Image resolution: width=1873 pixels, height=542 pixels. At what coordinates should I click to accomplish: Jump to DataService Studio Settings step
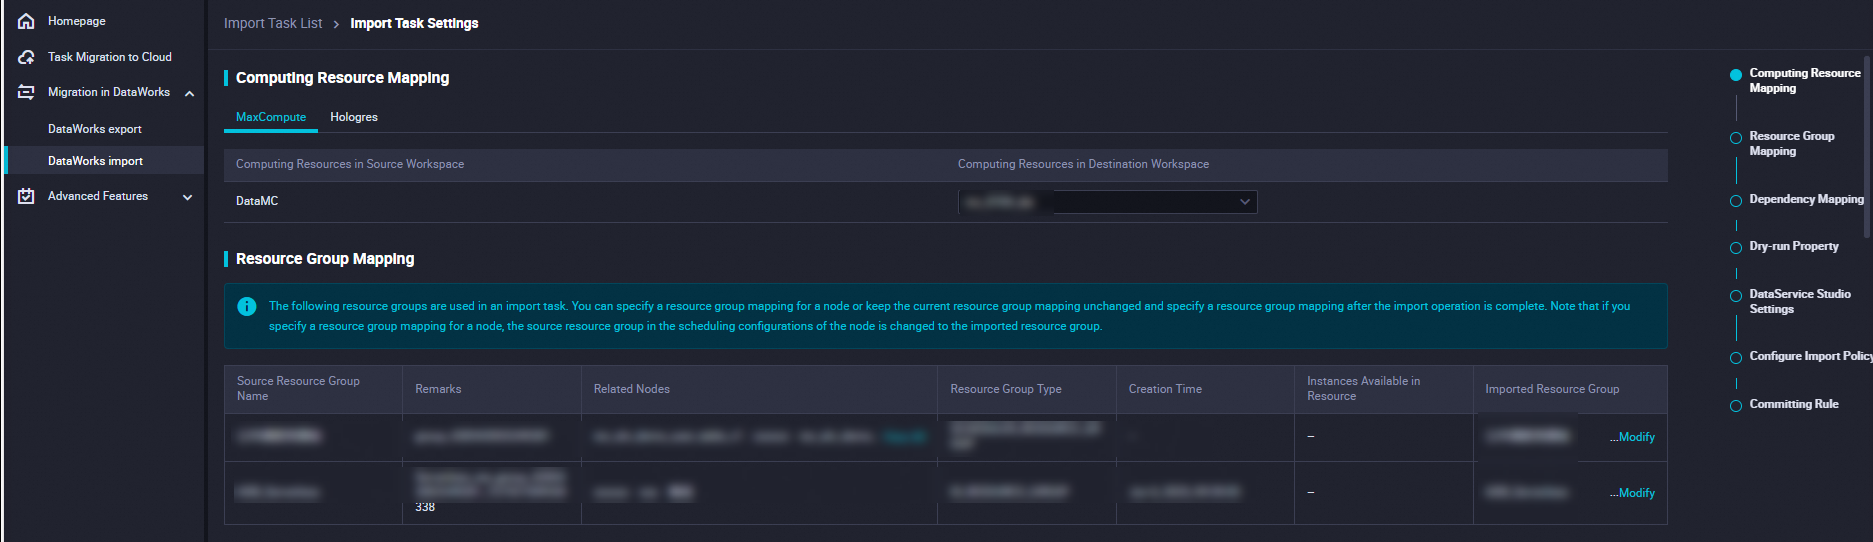[1799, 302]
